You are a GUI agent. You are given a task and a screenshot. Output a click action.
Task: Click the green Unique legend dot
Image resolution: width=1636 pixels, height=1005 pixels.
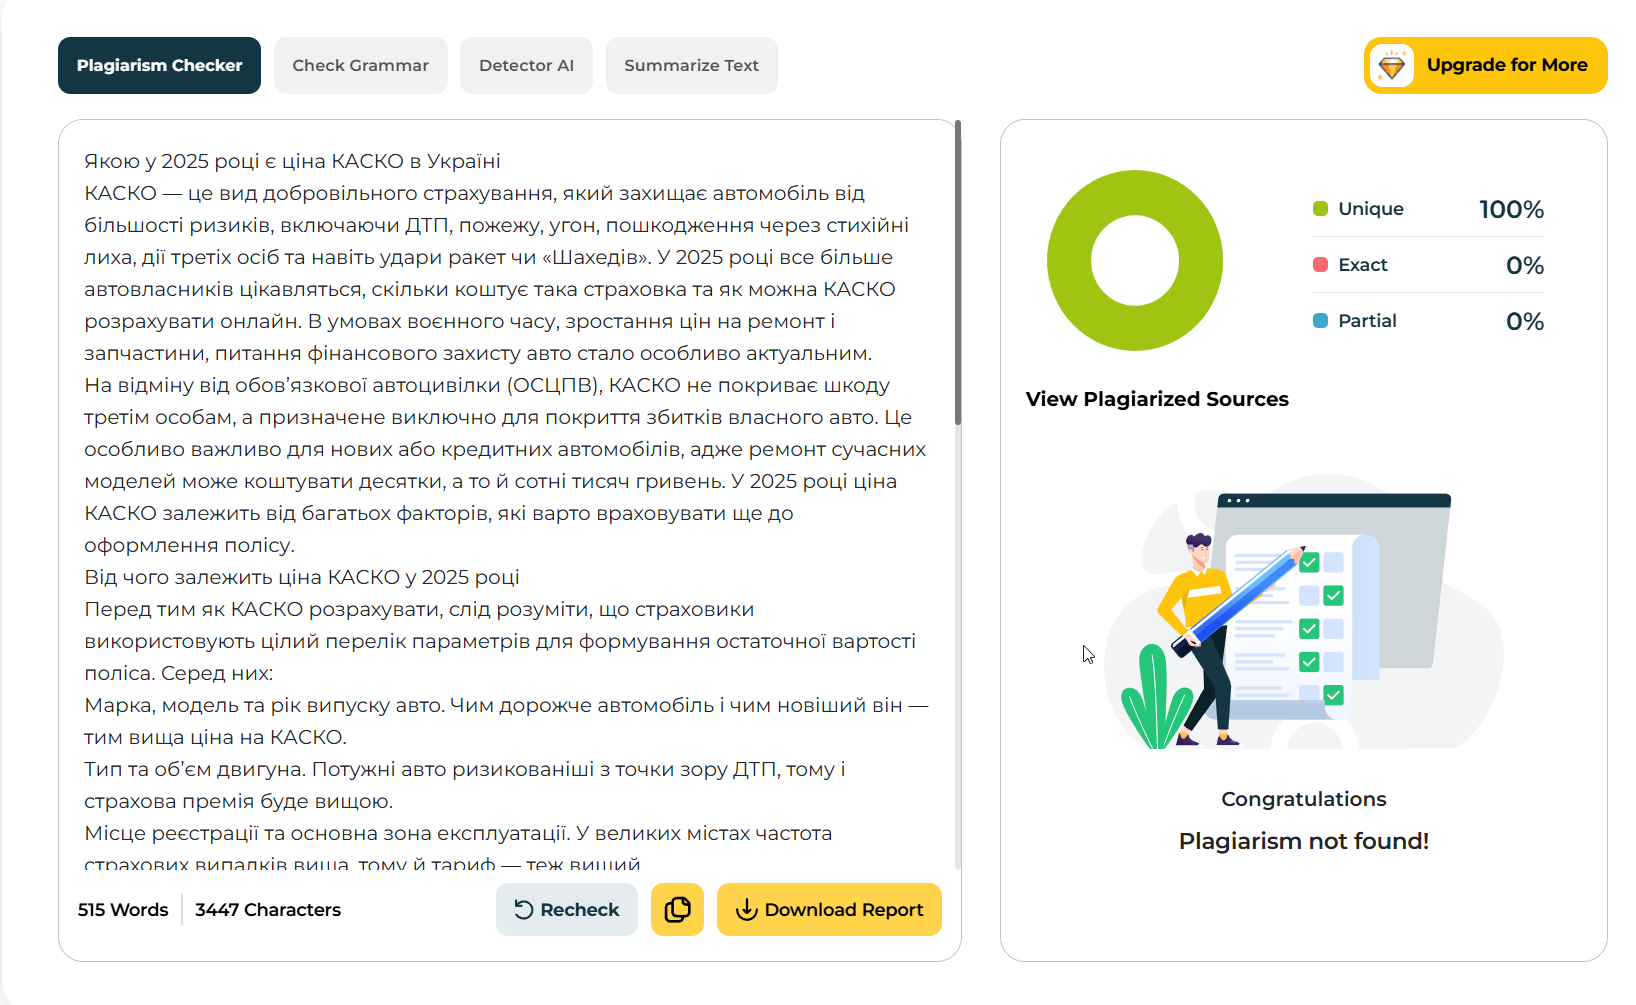(1320, 208)
